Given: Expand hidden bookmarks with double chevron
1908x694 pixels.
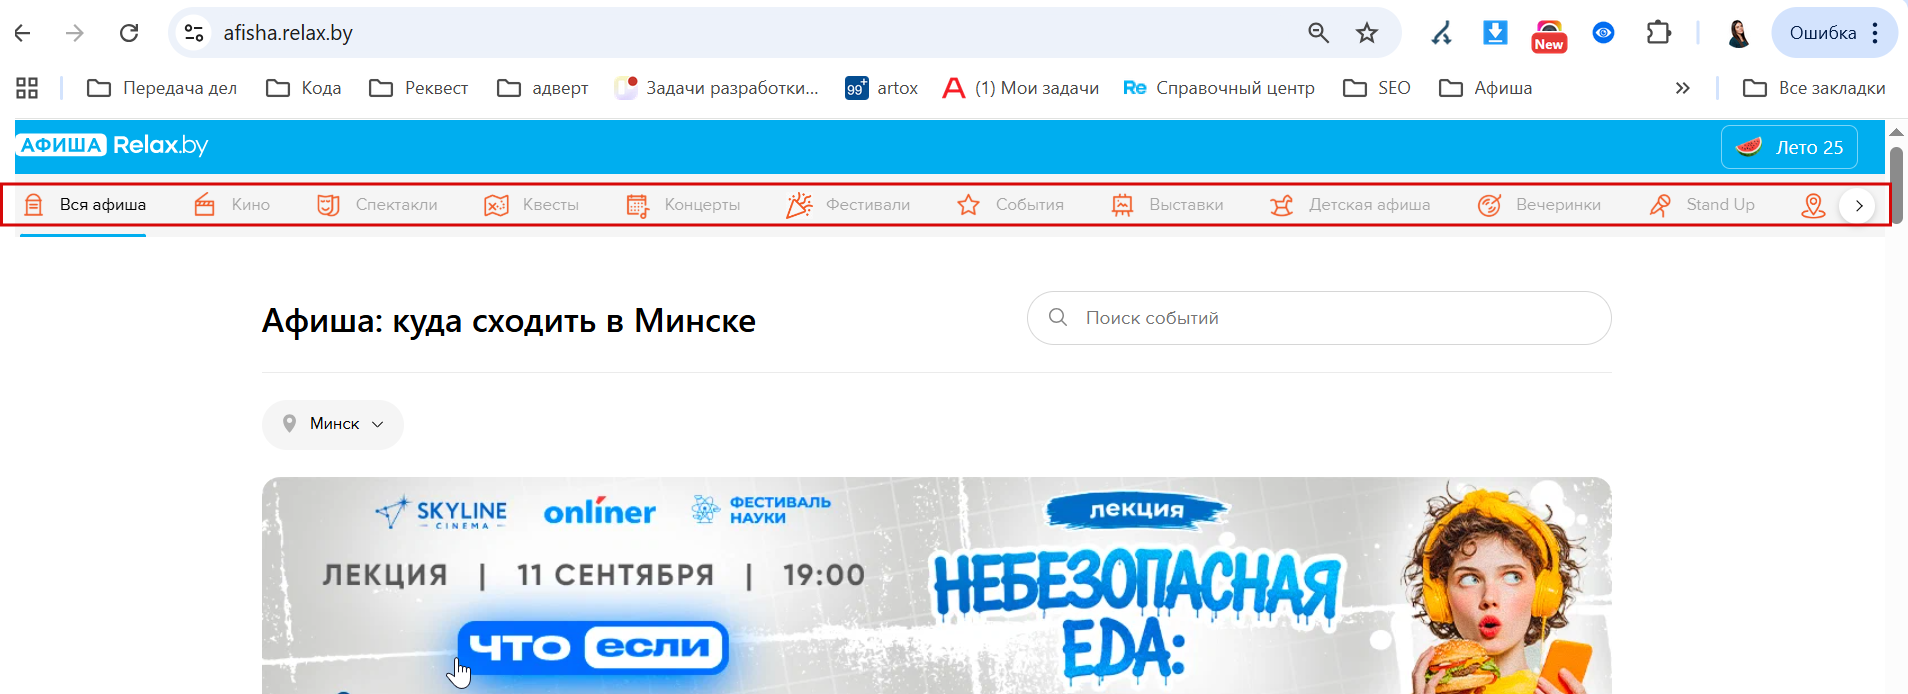Looking at the screenshot, I should (x=1683, y=88).
